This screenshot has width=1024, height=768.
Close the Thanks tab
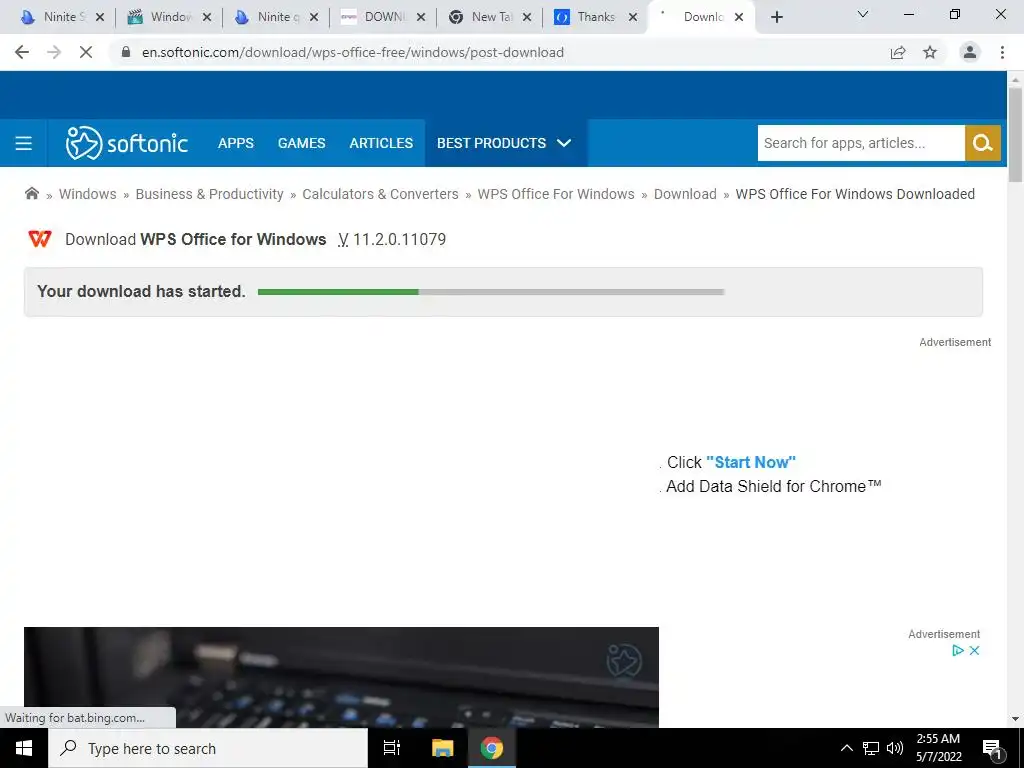click(633, 18)
